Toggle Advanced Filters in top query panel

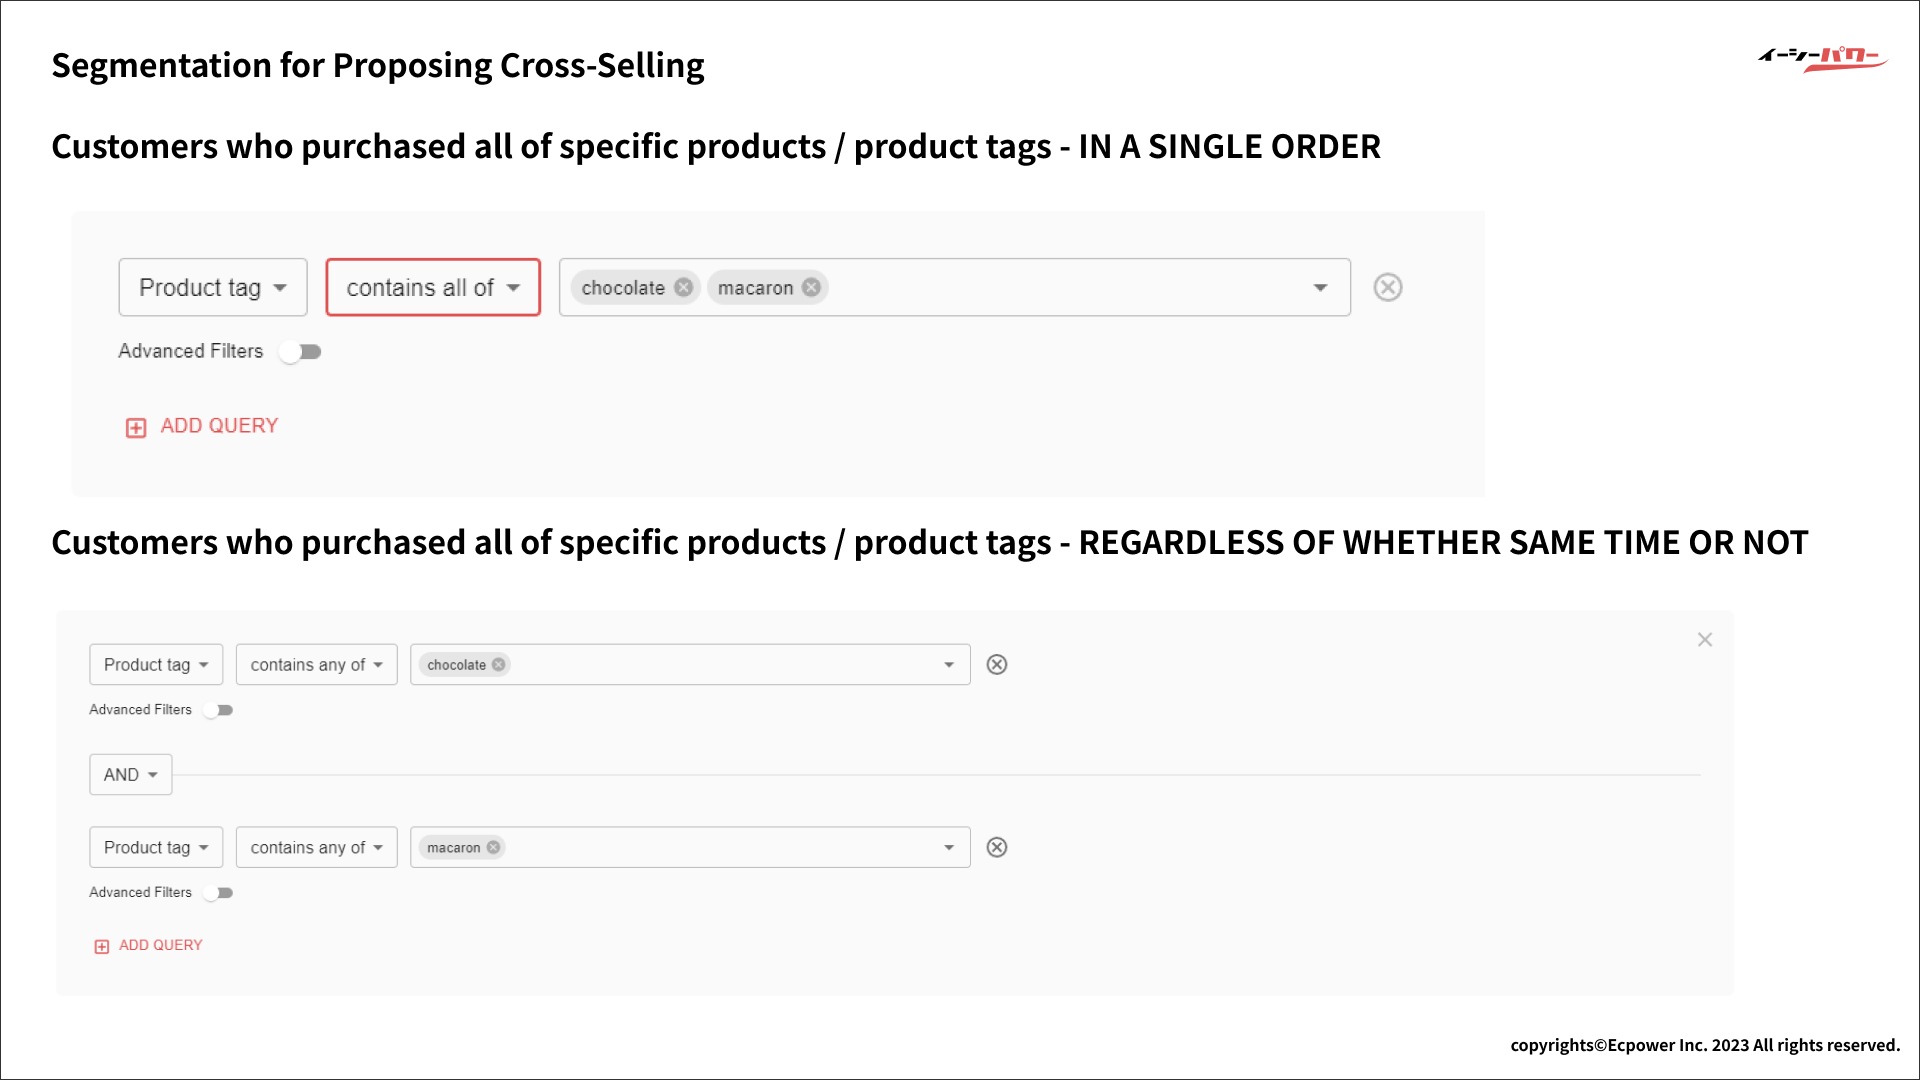(x=301, y=352)
